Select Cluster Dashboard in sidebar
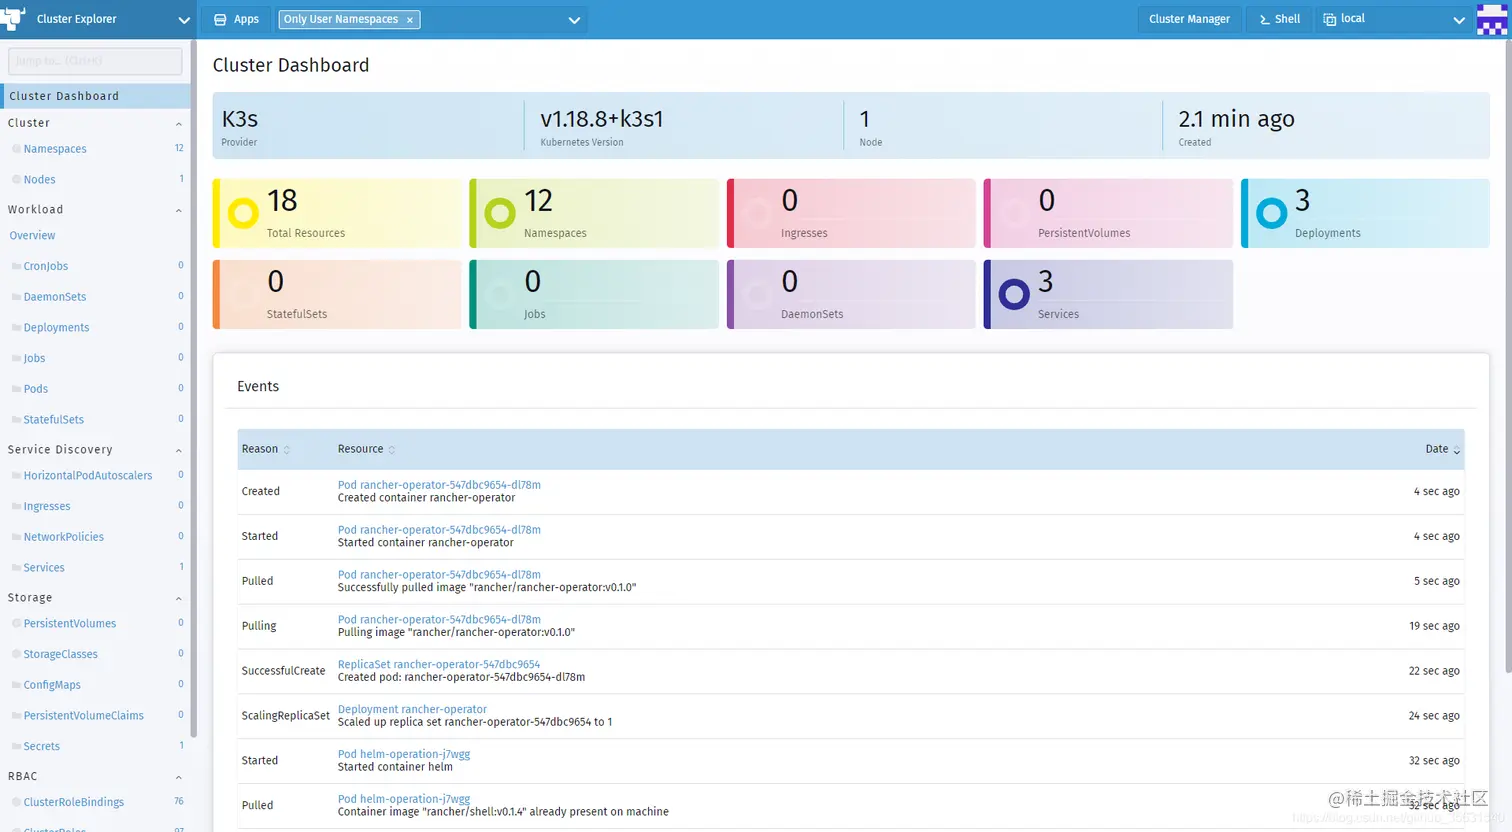Image resolution: width=1512 pixels, height=832 pixels. 95,96
